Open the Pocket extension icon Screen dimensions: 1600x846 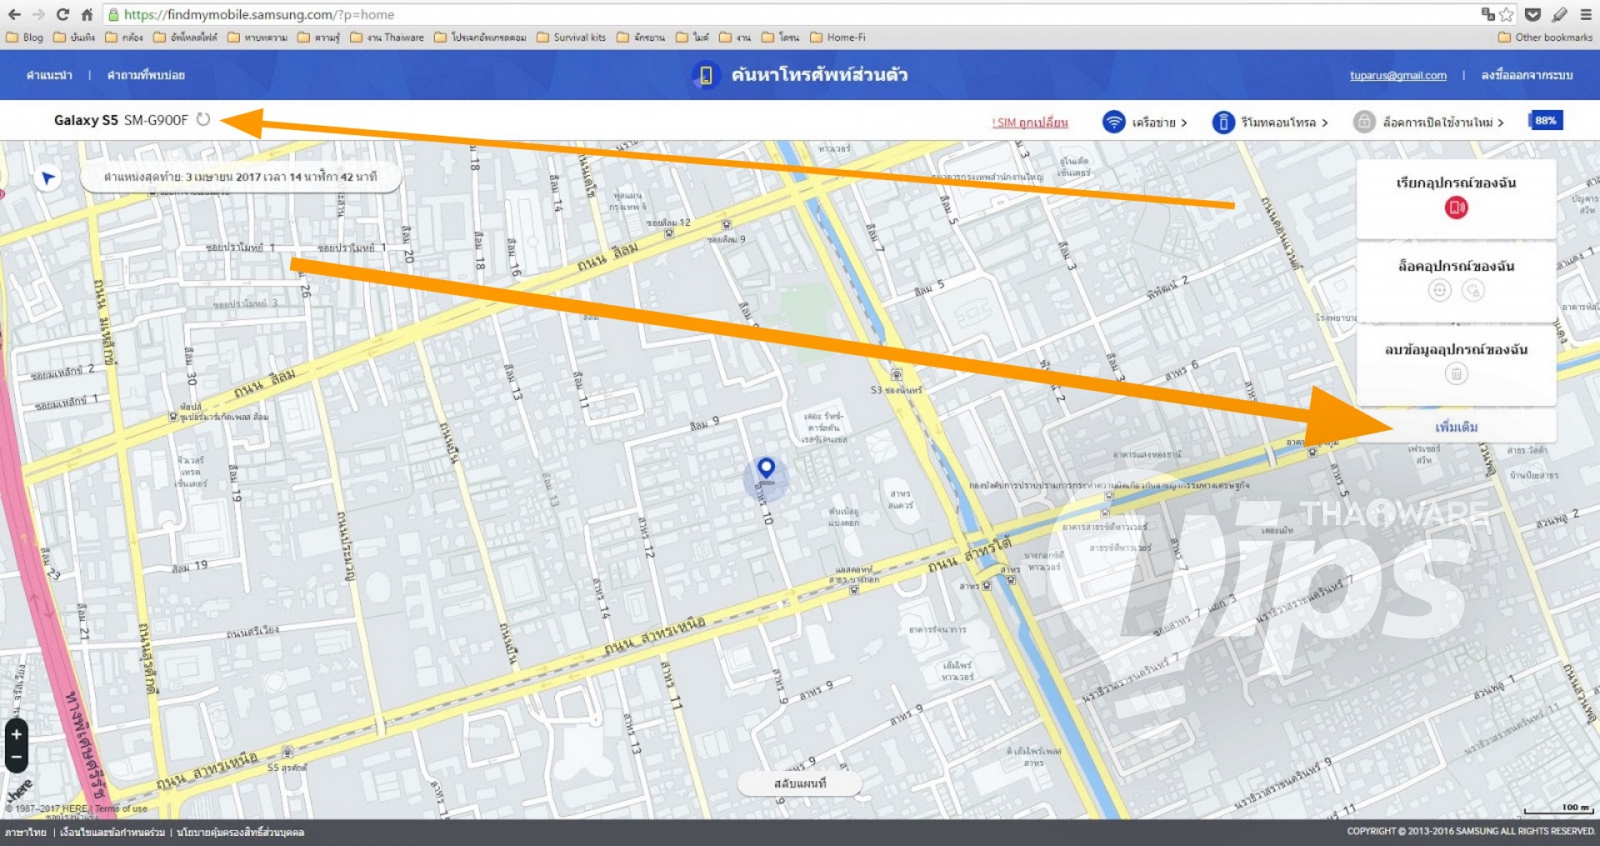tap(1533, 14)
